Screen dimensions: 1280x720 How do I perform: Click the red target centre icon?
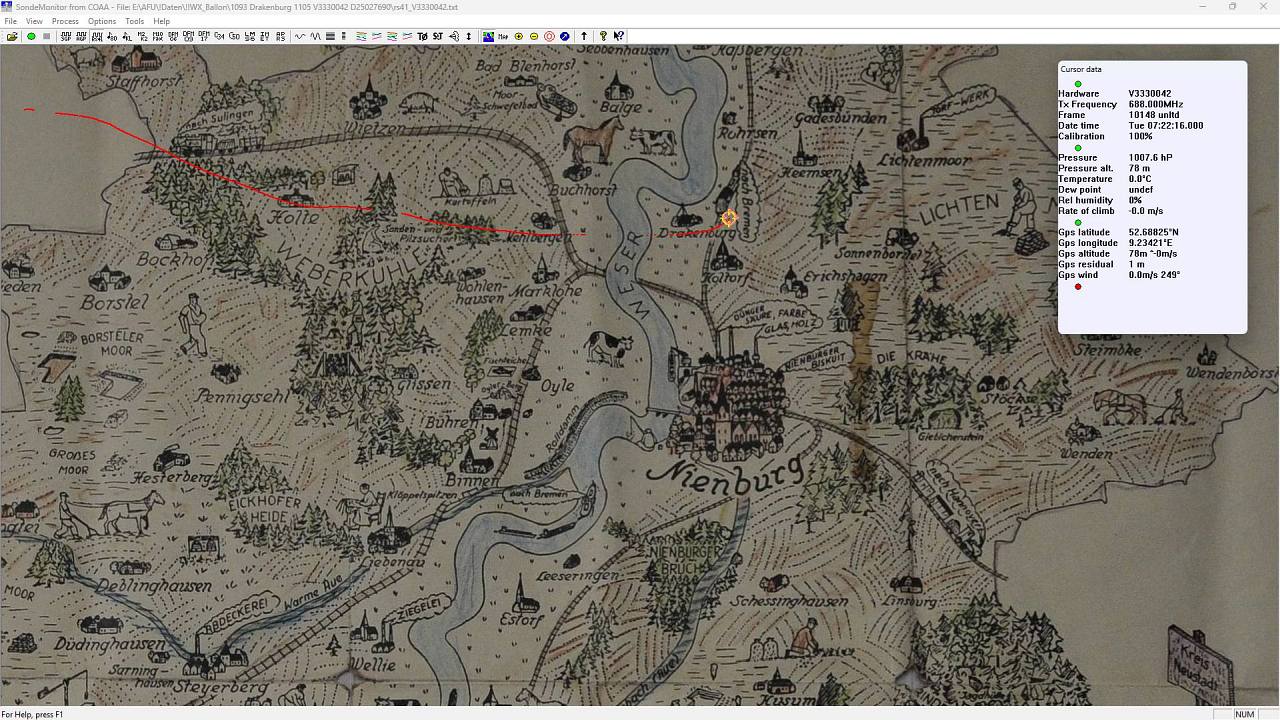(549, 36)
